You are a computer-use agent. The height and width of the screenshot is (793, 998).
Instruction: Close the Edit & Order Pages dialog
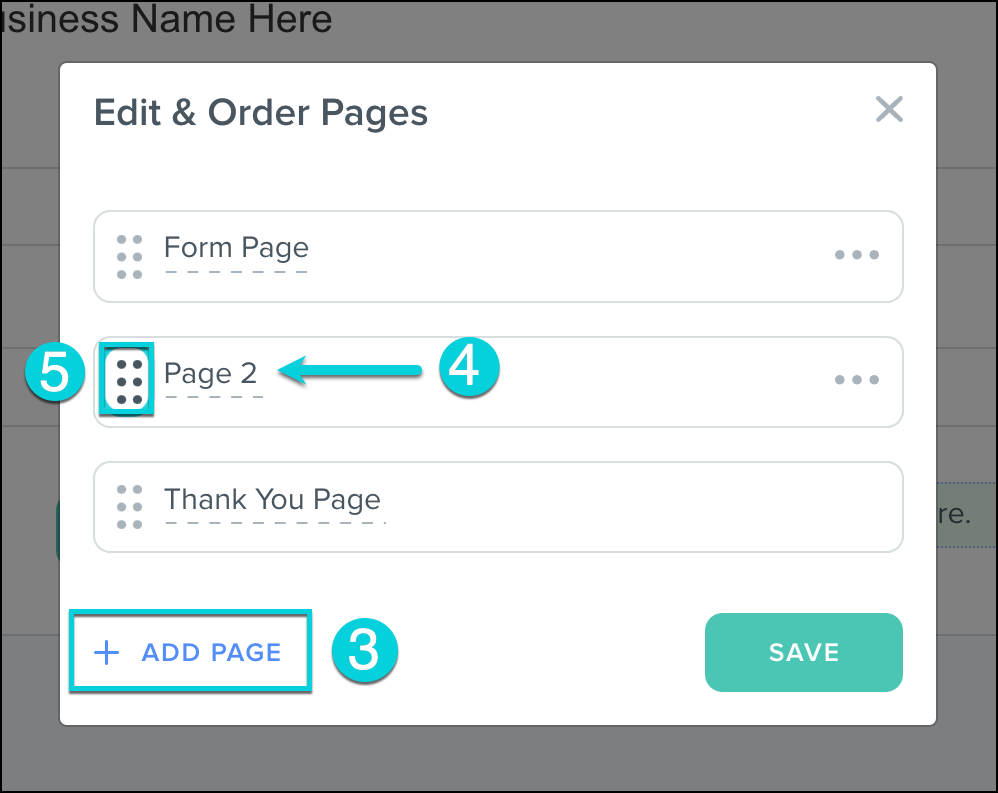[889, 109]
